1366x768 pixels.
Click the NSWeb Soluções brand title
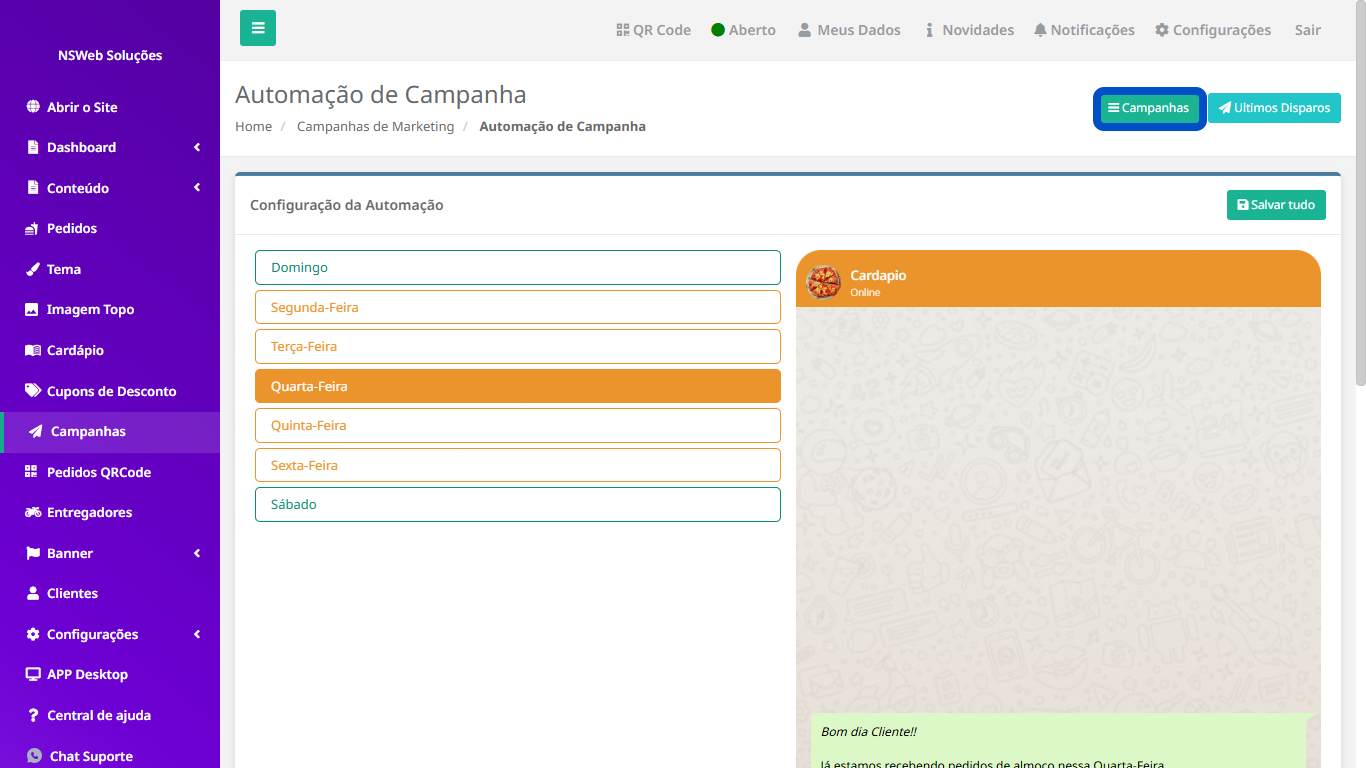(110, 55)
